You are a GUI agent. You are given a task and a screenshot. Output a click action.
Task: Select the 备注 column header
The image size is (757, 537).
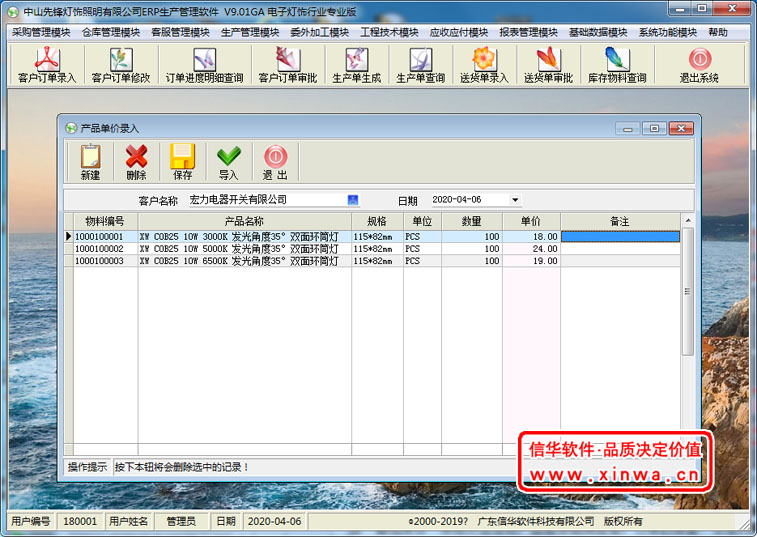point(620,221)
